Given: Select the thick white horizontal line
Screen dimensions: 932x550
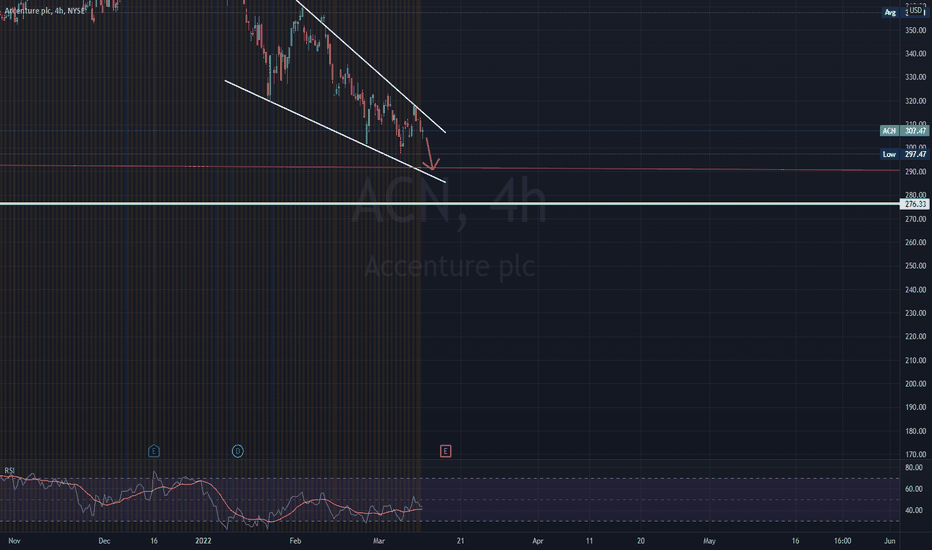Looking at the screenshot, I should [449, 204].
